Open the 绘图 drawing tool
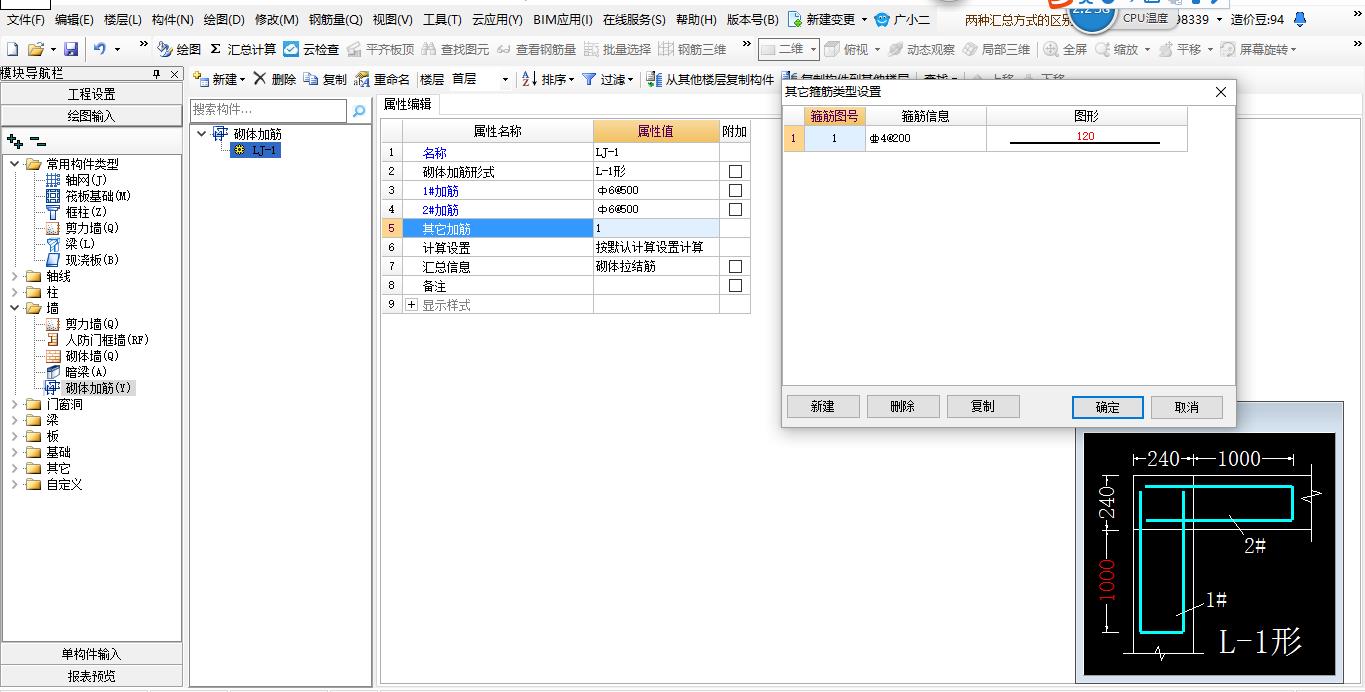 click(179, 49)
